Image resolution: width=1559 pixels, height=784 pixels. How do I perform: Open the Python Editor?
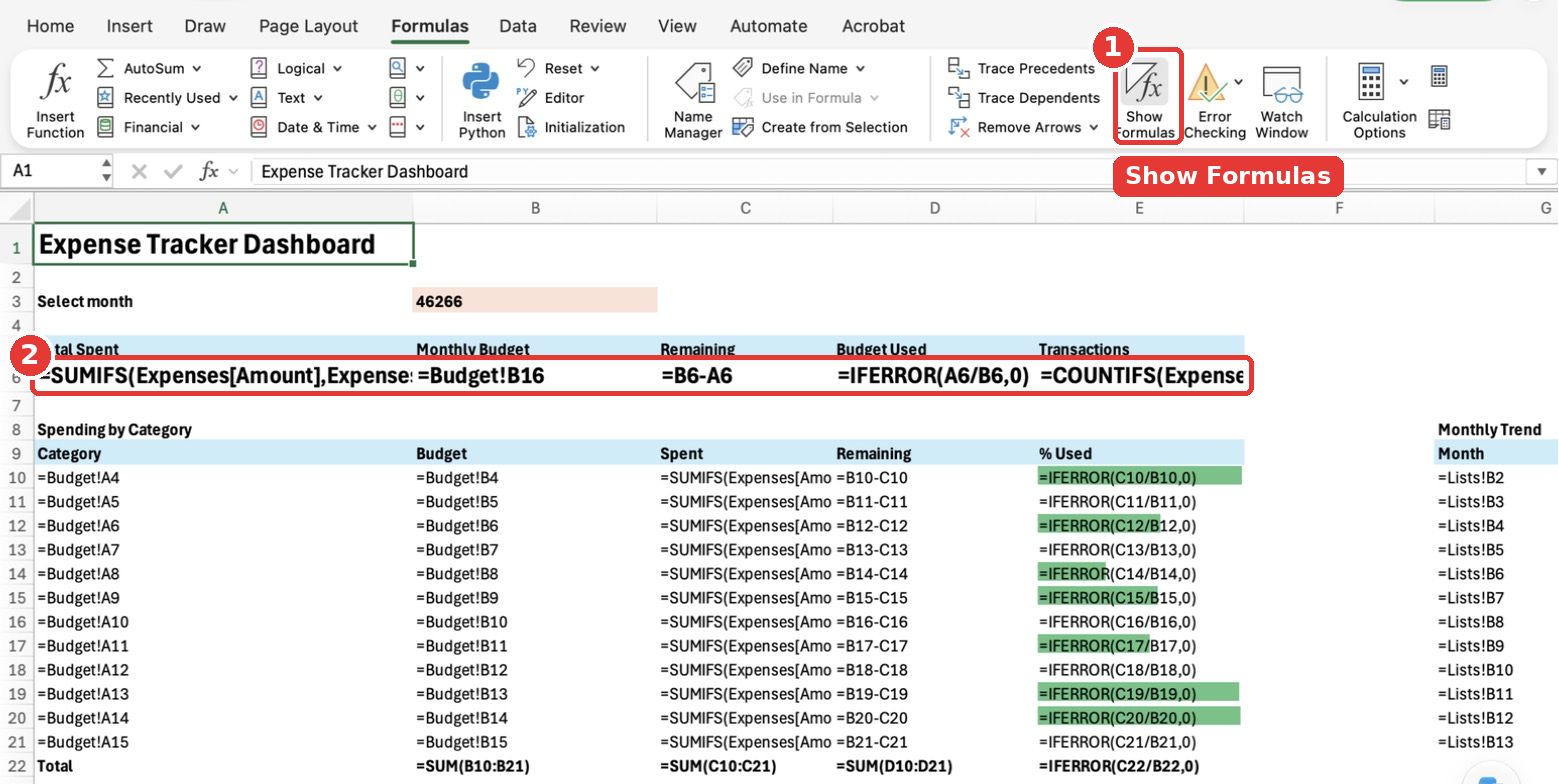551,98
